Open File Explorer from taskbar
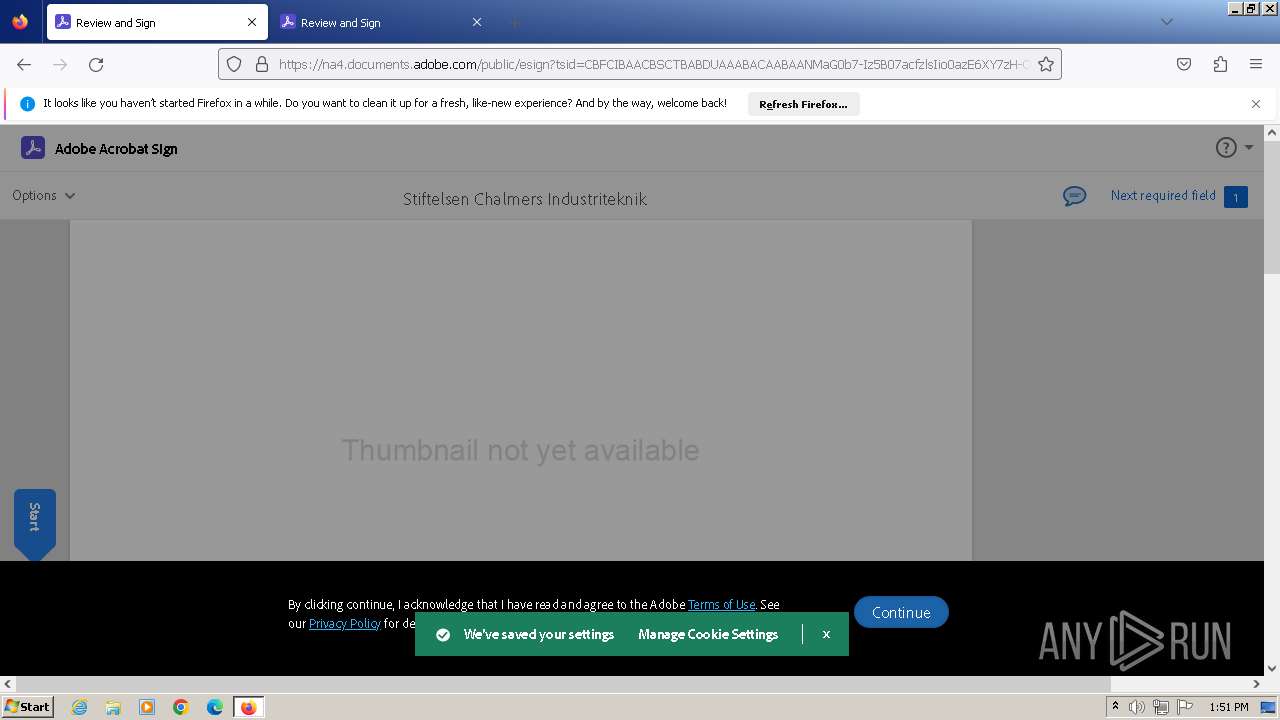This screenshot has height=720, width=1280. pyautogui.click(x=113, y=707)
